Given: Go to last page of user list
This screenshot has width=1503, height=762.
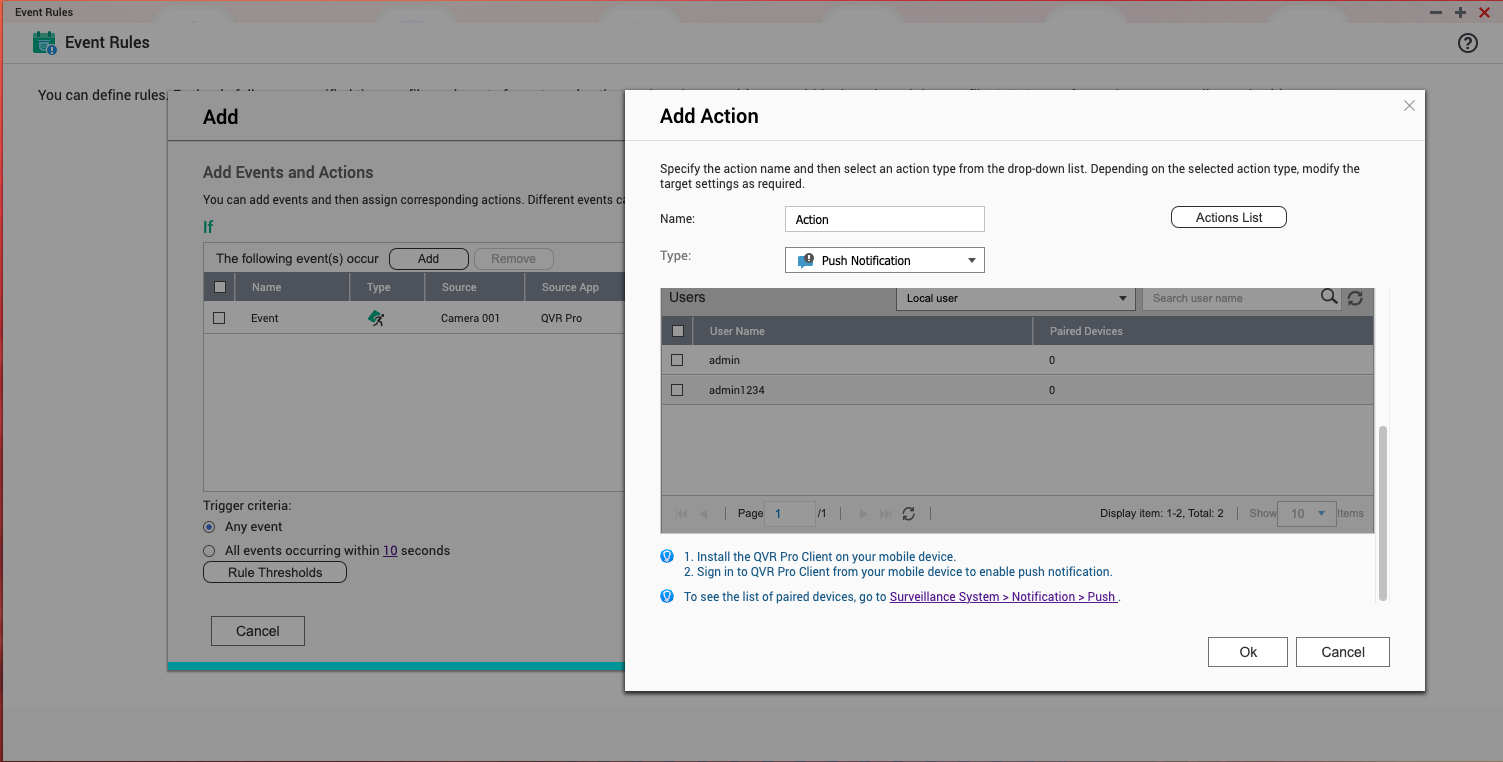Looking at the screenshot, I should 885,513.
